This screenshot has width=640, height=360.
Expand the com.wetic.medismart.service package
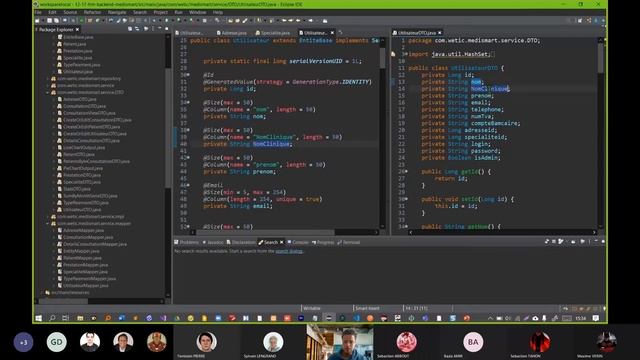(48, 85)
